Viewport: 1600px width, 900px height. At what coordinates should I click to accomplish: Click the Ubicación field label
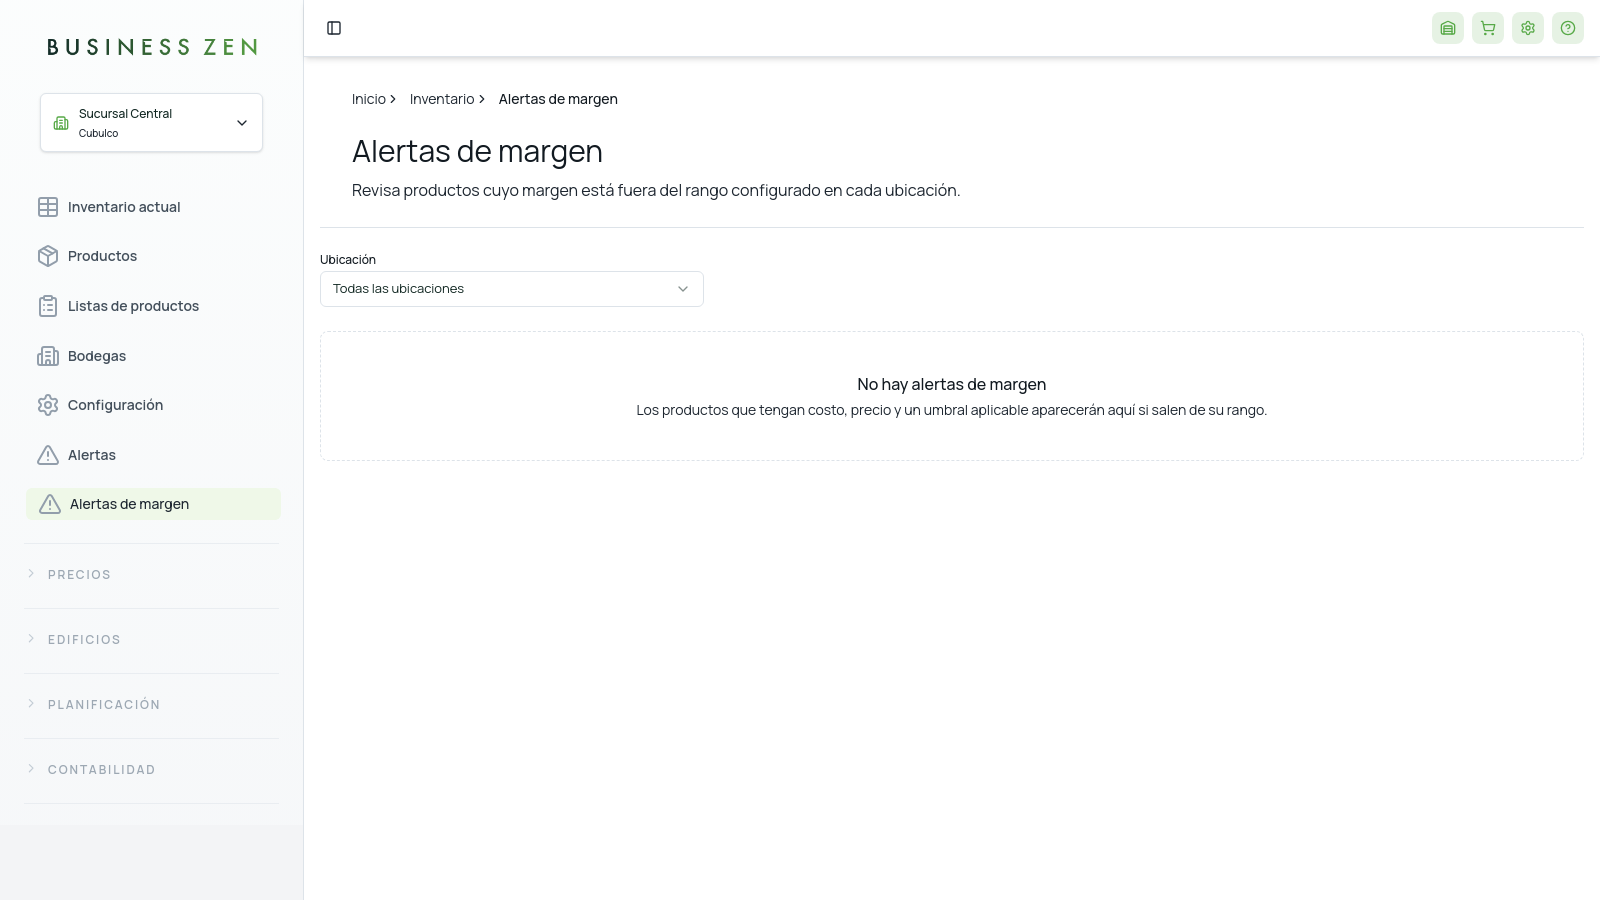(x=348, y=260)
